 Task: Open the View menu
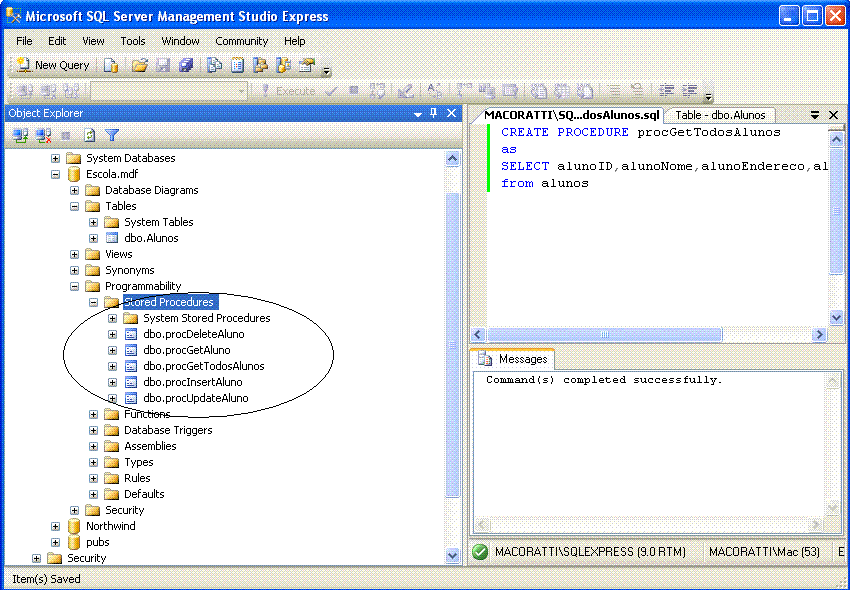click(93, 41)
